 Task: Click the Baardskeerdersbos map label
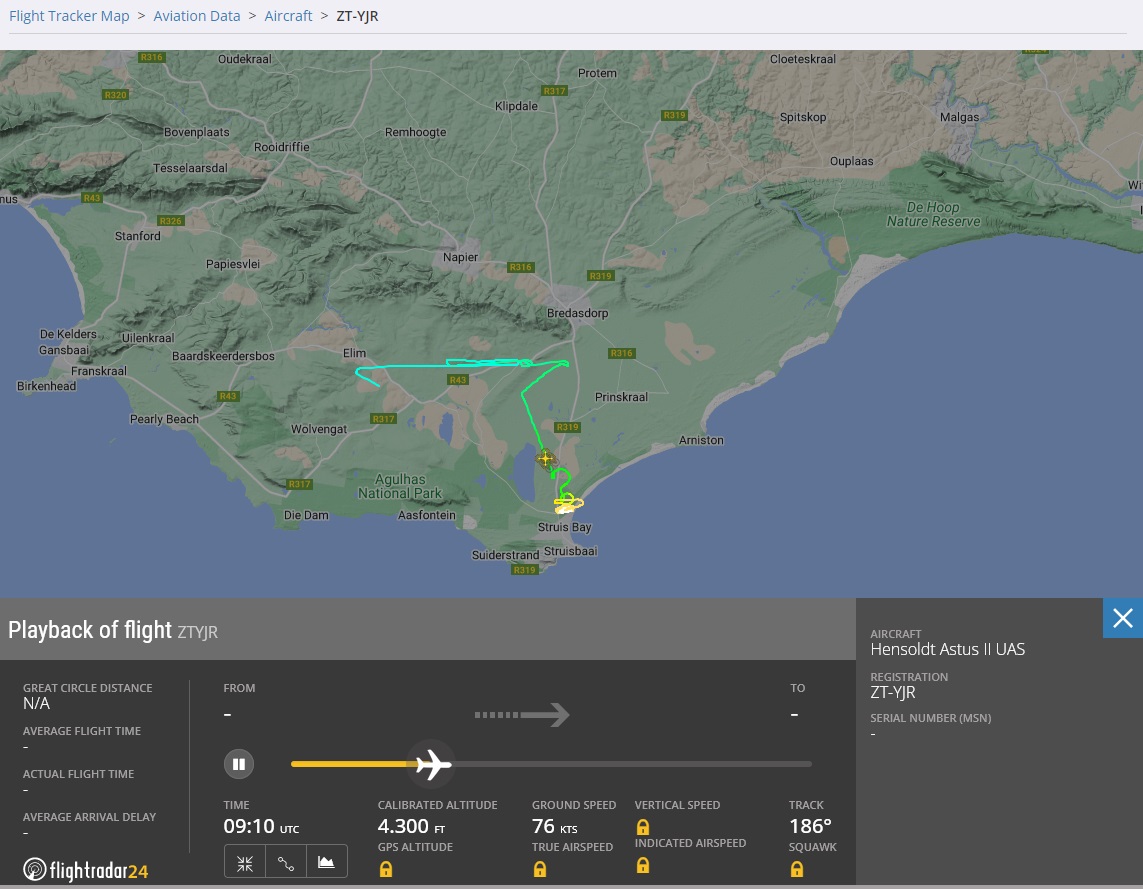pyautogui.click(x=223, y=356)
